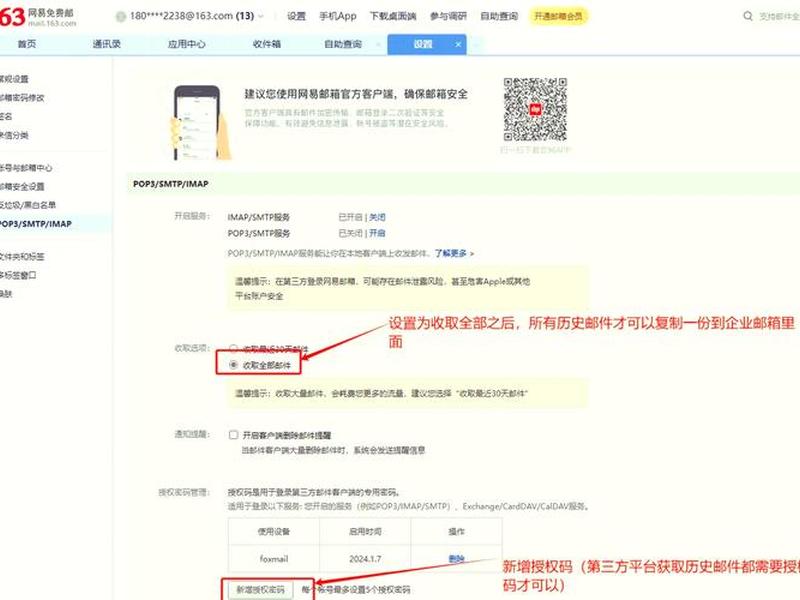Viewport: 800px width, 600px height.
Task: Click the 操作 column header
Action: pyautogui.click(x=456, y=532)
